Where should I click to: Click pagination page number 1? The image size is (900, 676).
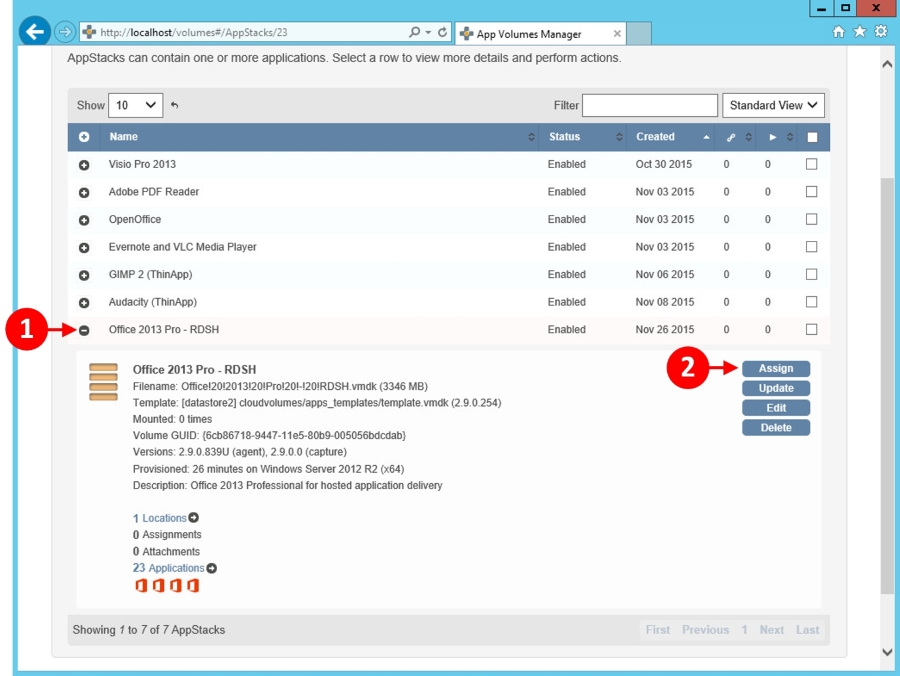click(x=744, y=630)
